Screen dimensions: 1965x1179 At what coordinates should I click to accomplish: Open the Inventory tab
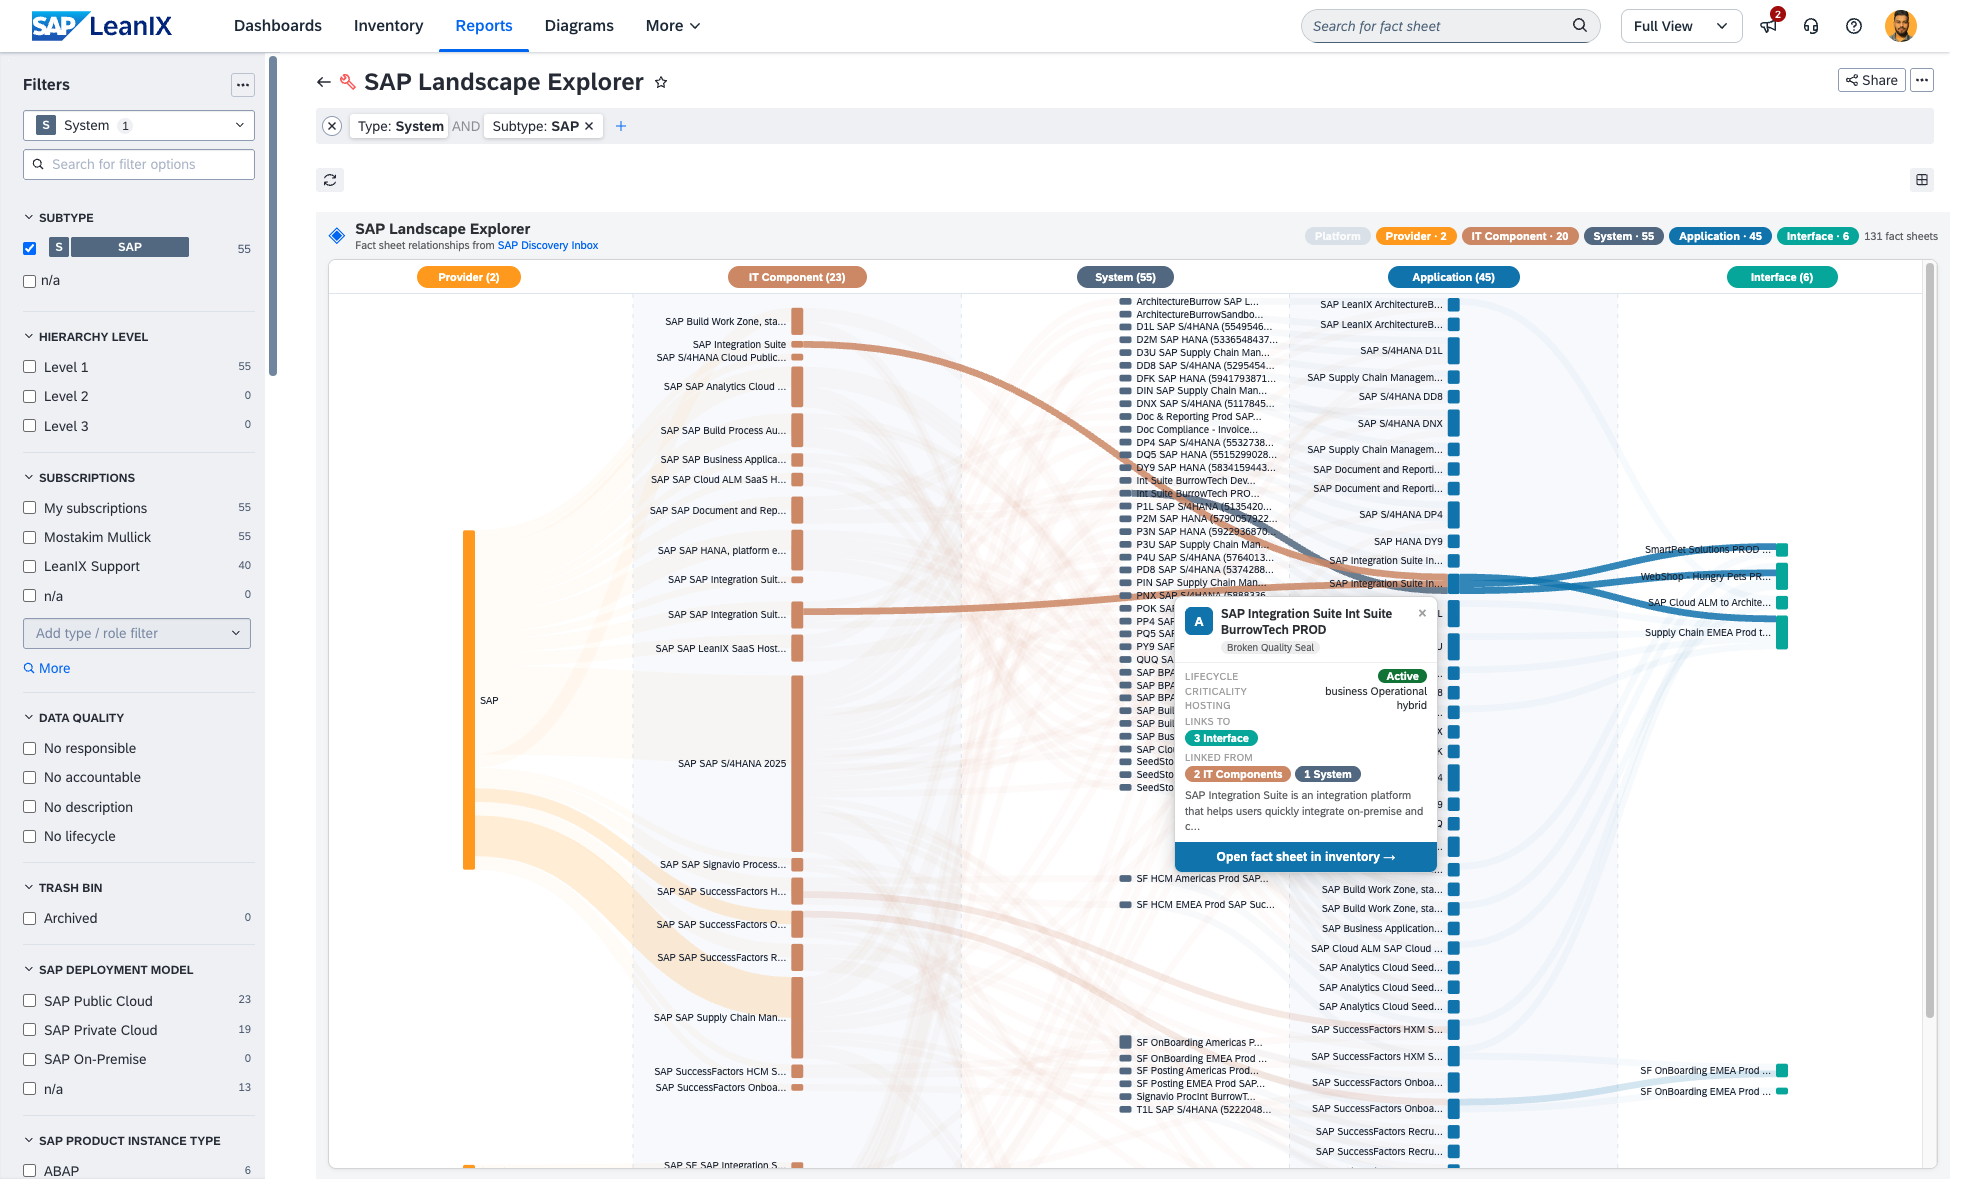pyautogui.click(x=388, y=26)
